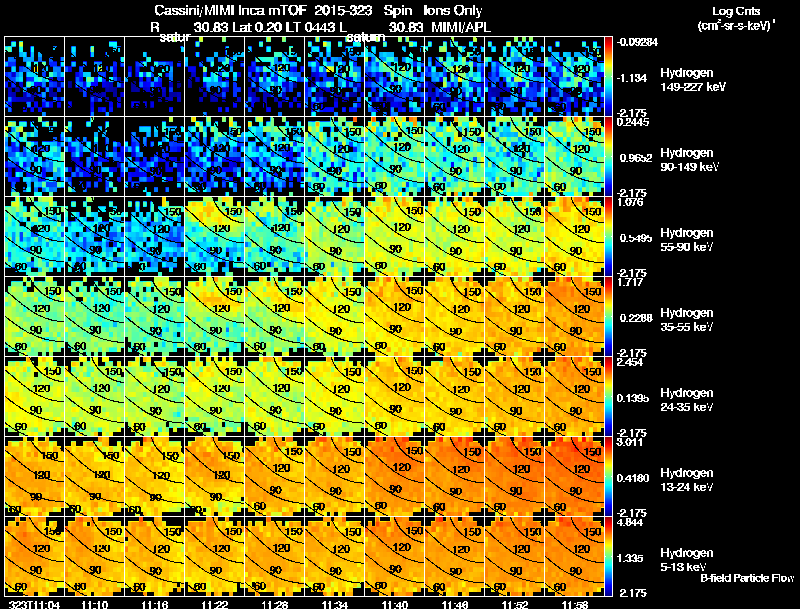Click the color bar for the 5-13 keV row
Screen dimensions: 800x609
[608, 557]
